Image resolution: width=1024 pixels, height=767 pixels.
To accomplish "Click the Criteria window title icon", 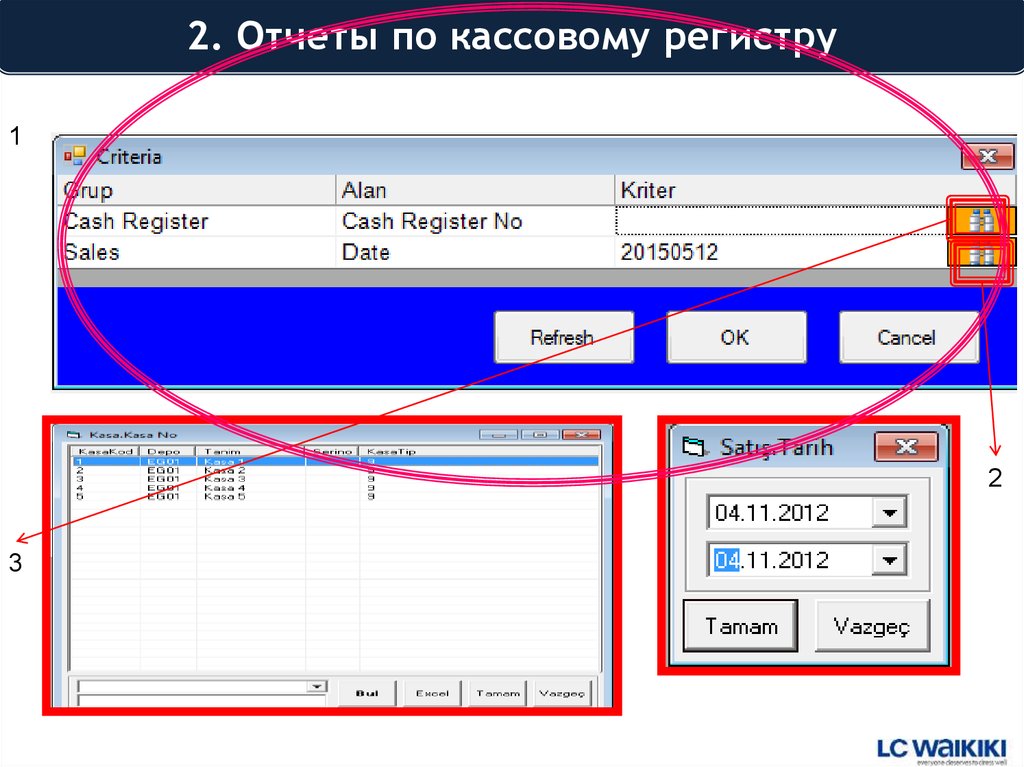I will 74,156.
